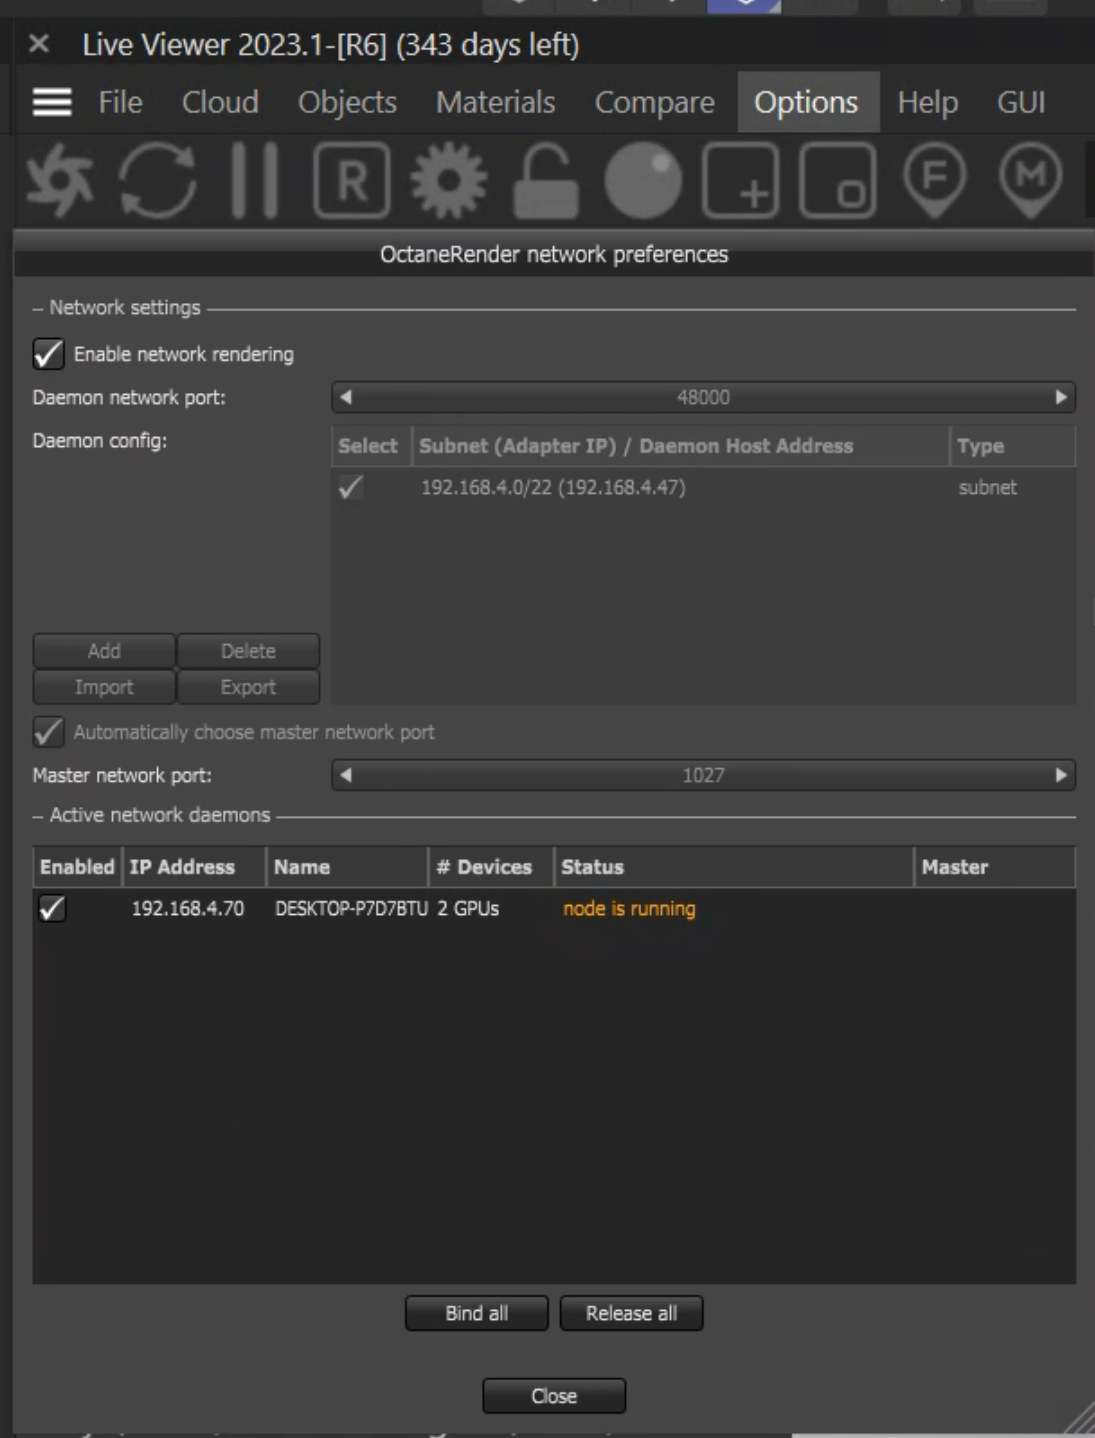Restart render with the circular arrows icon
This screenshot has width=1095, height=1438.
tap(157, 181)
